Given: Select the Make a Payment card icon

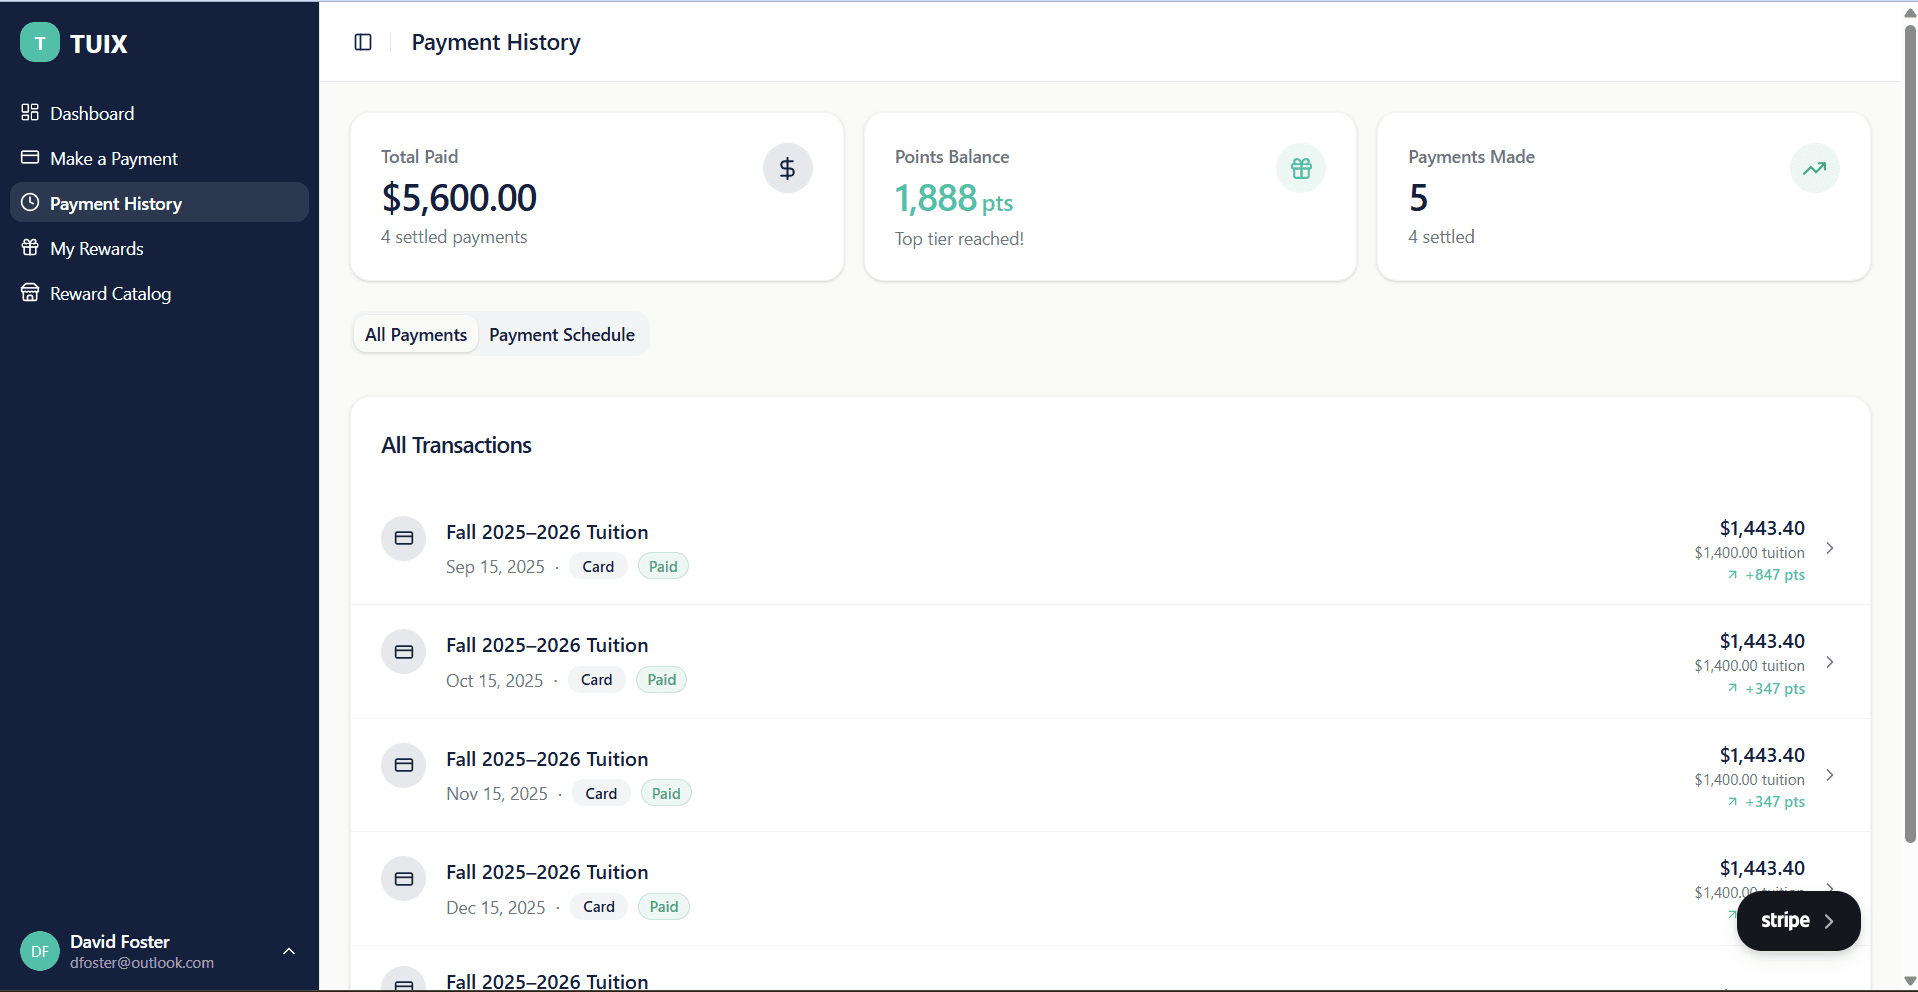Looking at the screenshot, I should (x=30, y=158).
